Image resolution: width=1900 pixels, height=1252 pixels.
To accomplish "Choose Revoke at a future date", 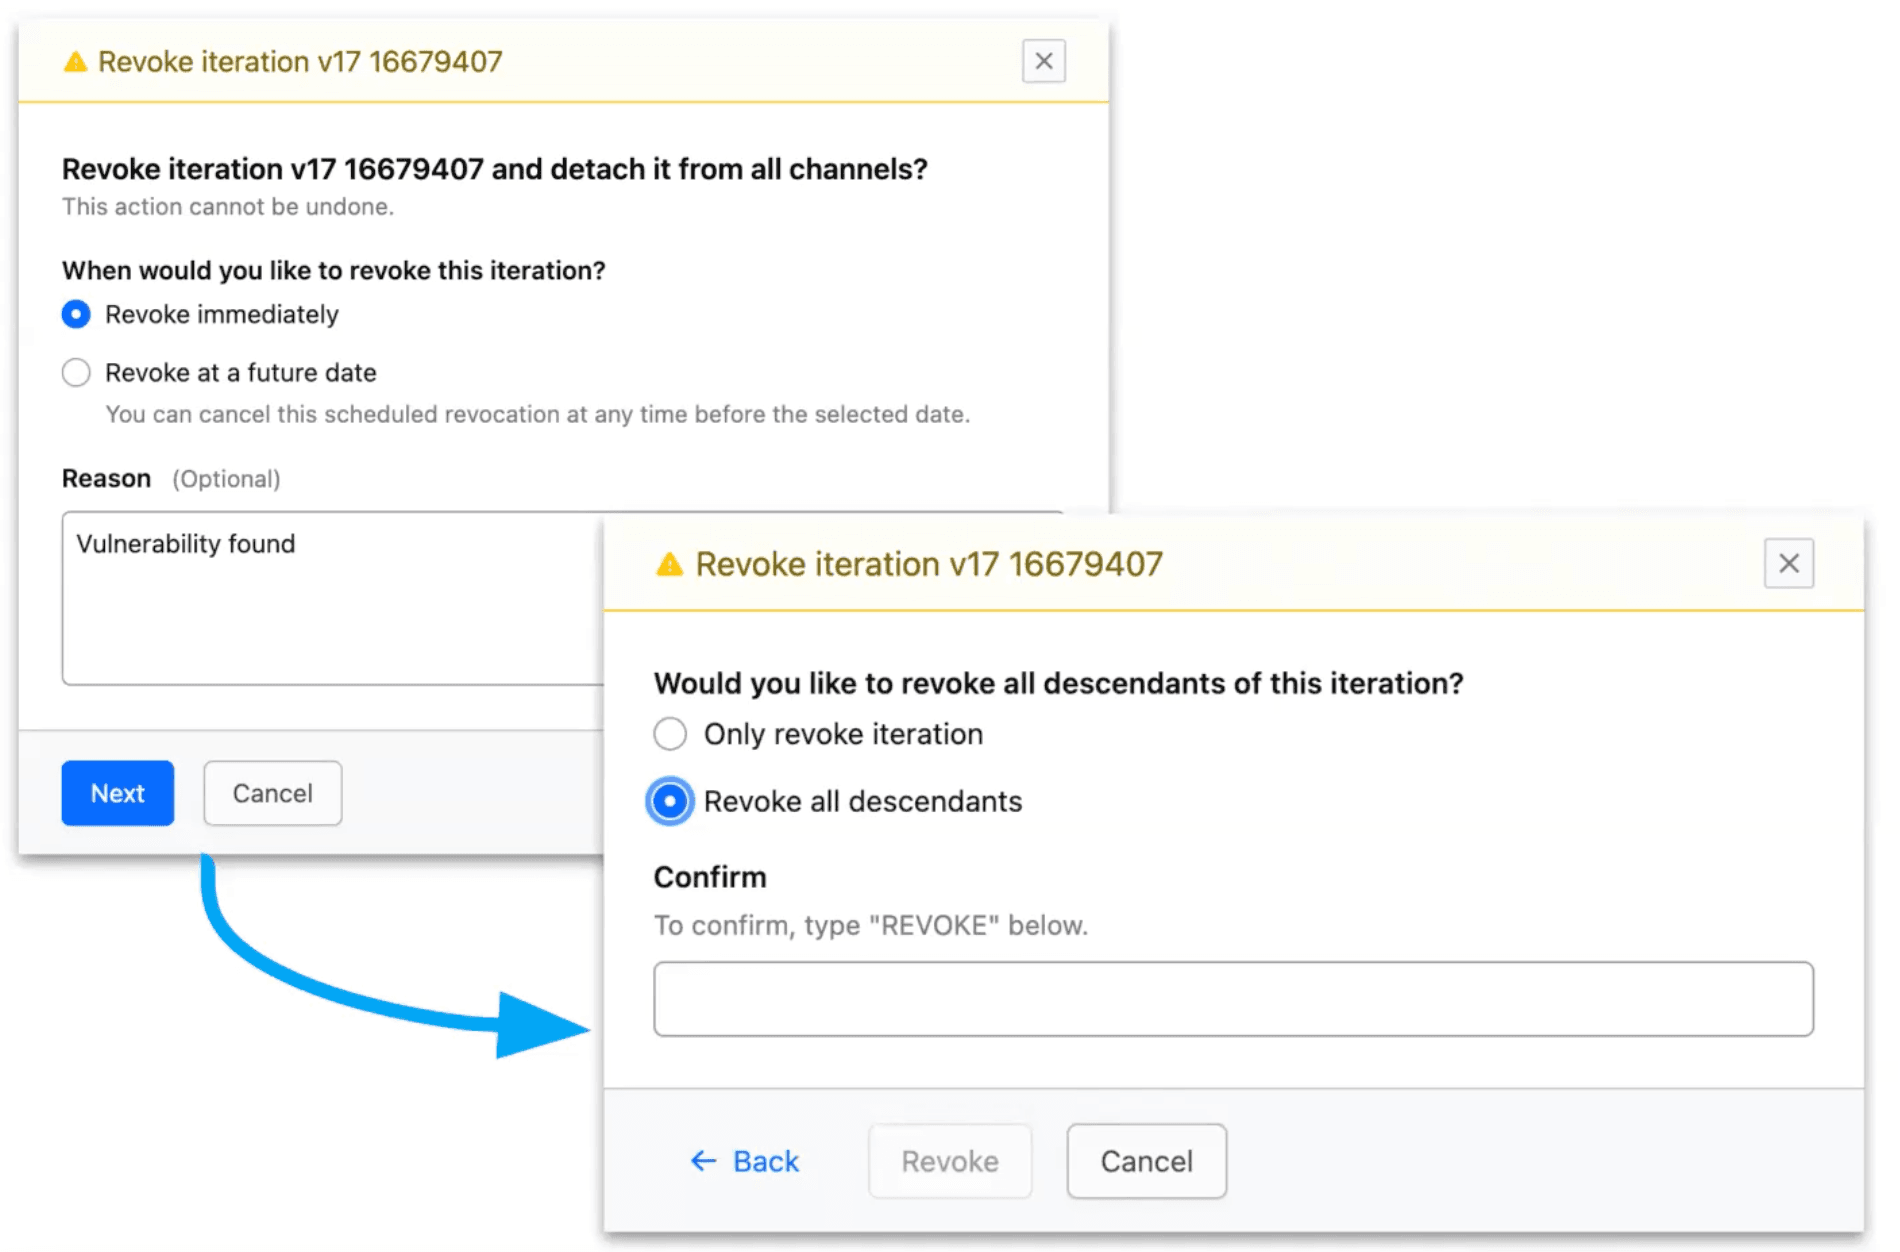I will [x=76, y=373].
